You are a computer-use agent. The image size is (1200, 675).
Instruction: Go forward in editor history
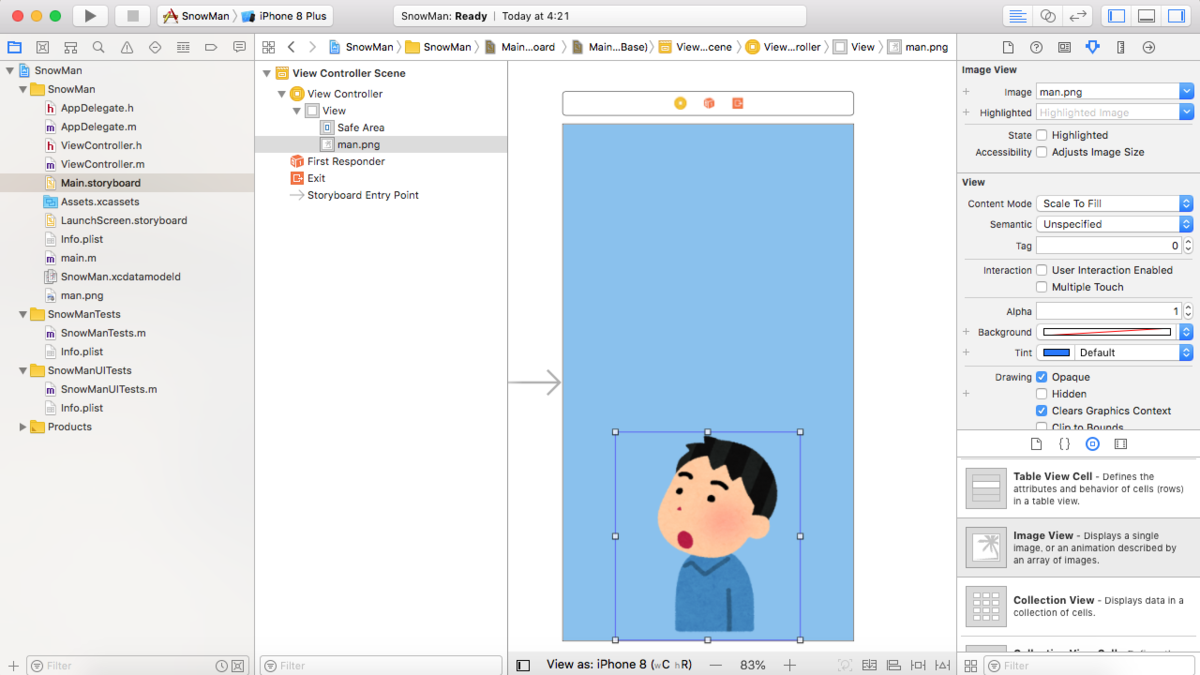[312, 47]
